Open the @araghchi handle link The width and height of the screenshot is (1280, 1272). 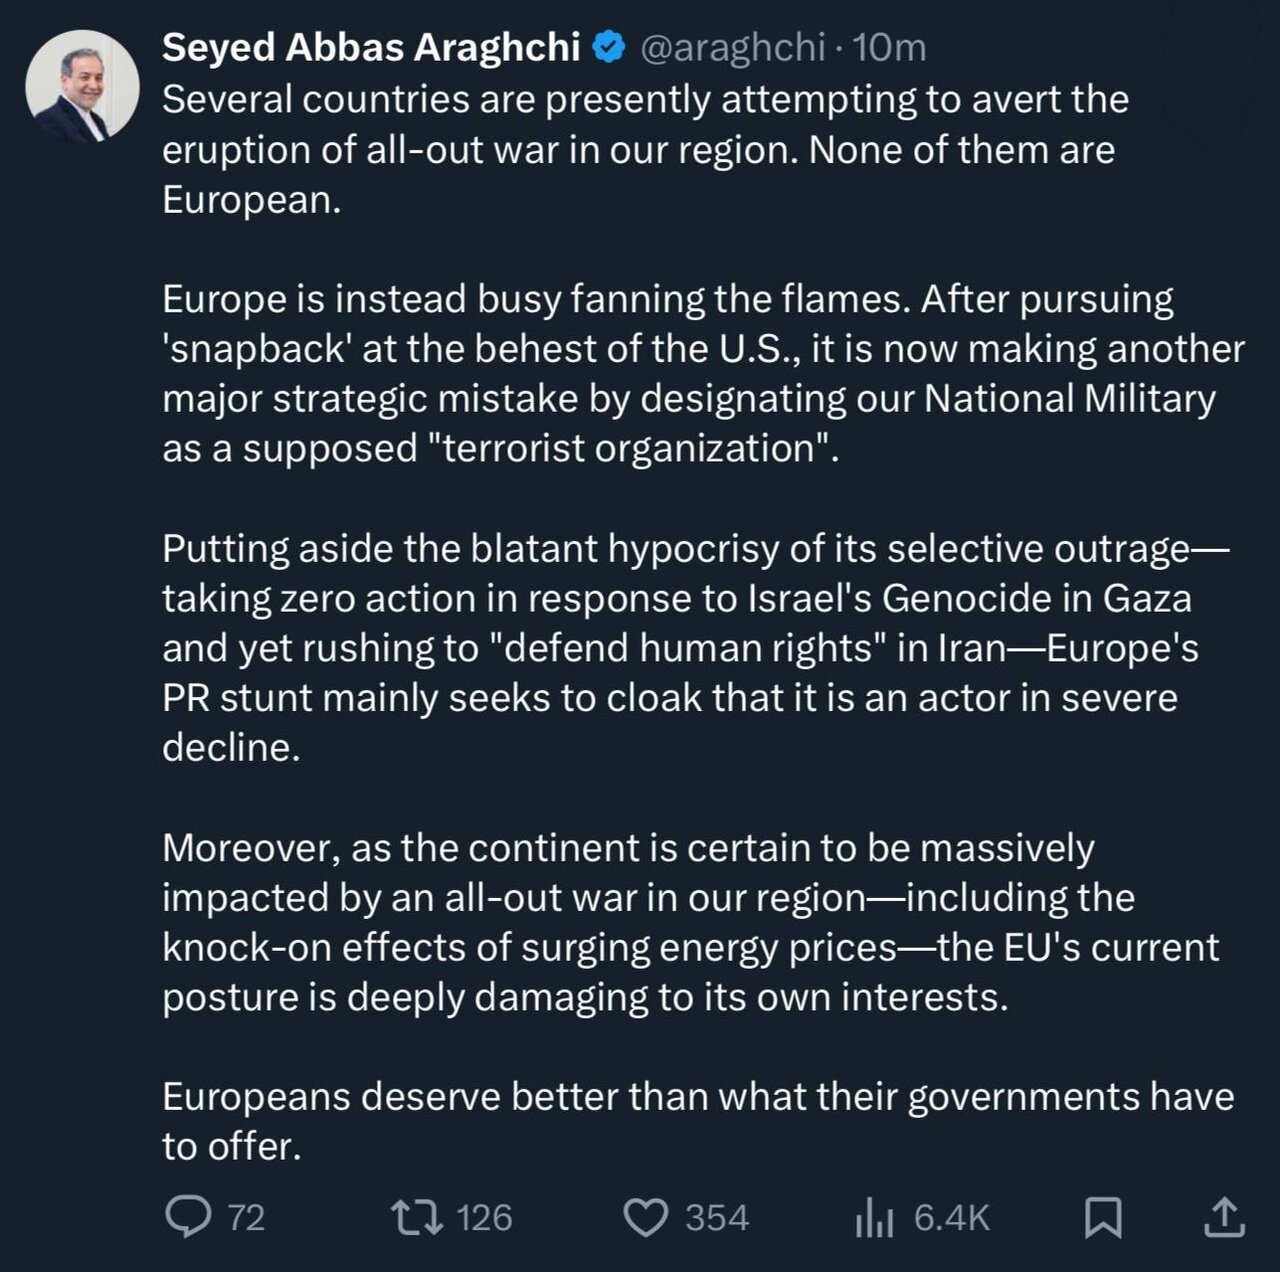[x=732, y=47]
